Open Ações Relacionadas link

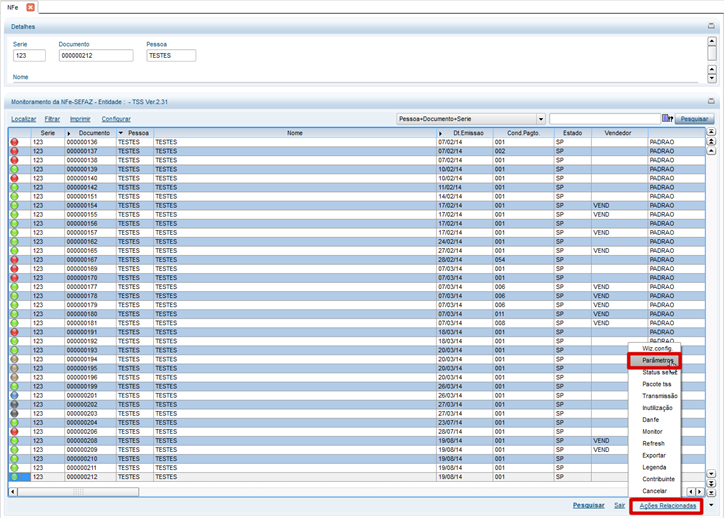pyautogui.click(x=668, y=506)
